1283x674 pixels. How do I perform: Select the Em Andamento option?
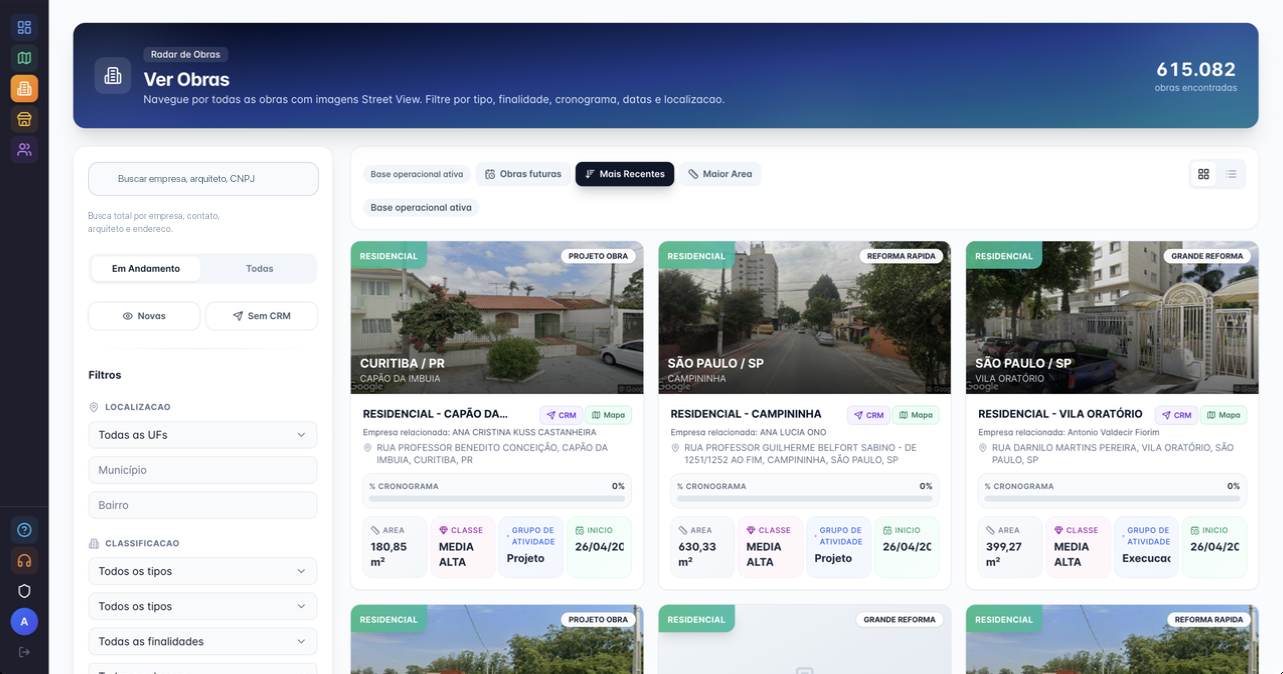click(146, 268)
